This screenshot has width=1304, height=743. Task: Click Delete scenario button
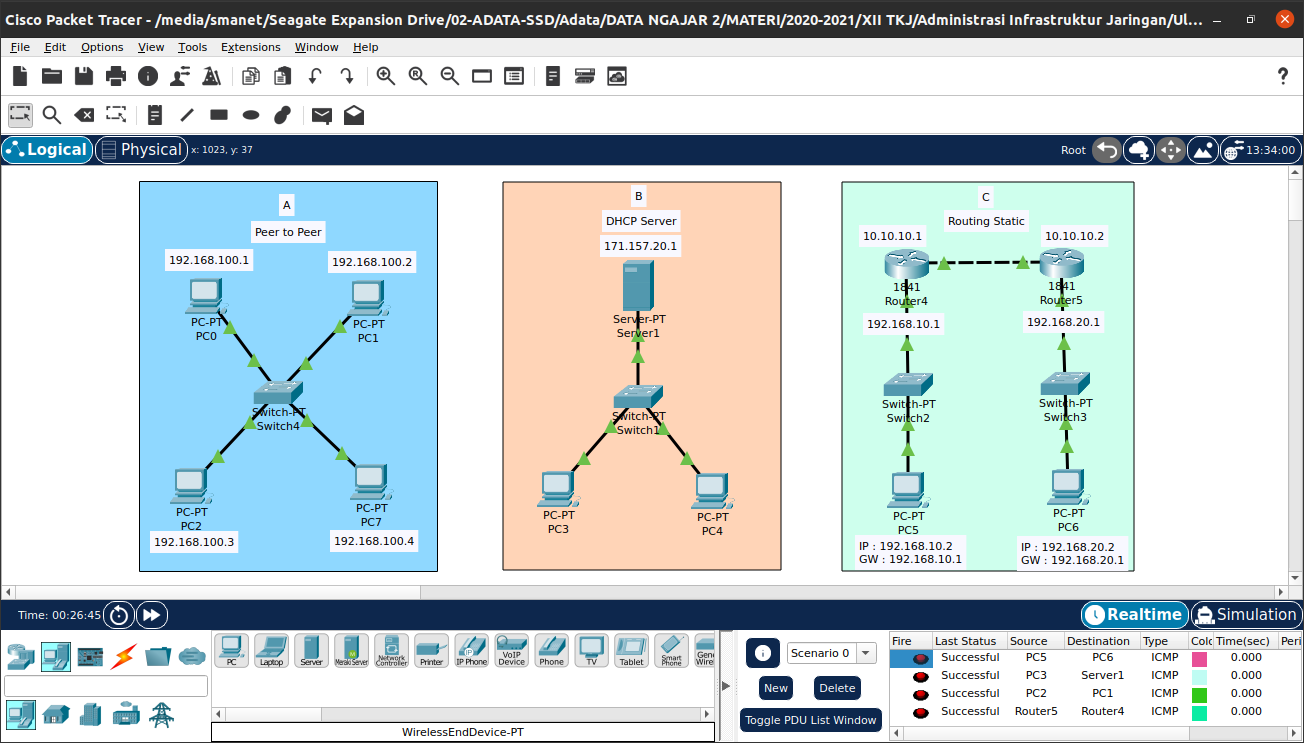pyautogui.click(x=837, y=688)
